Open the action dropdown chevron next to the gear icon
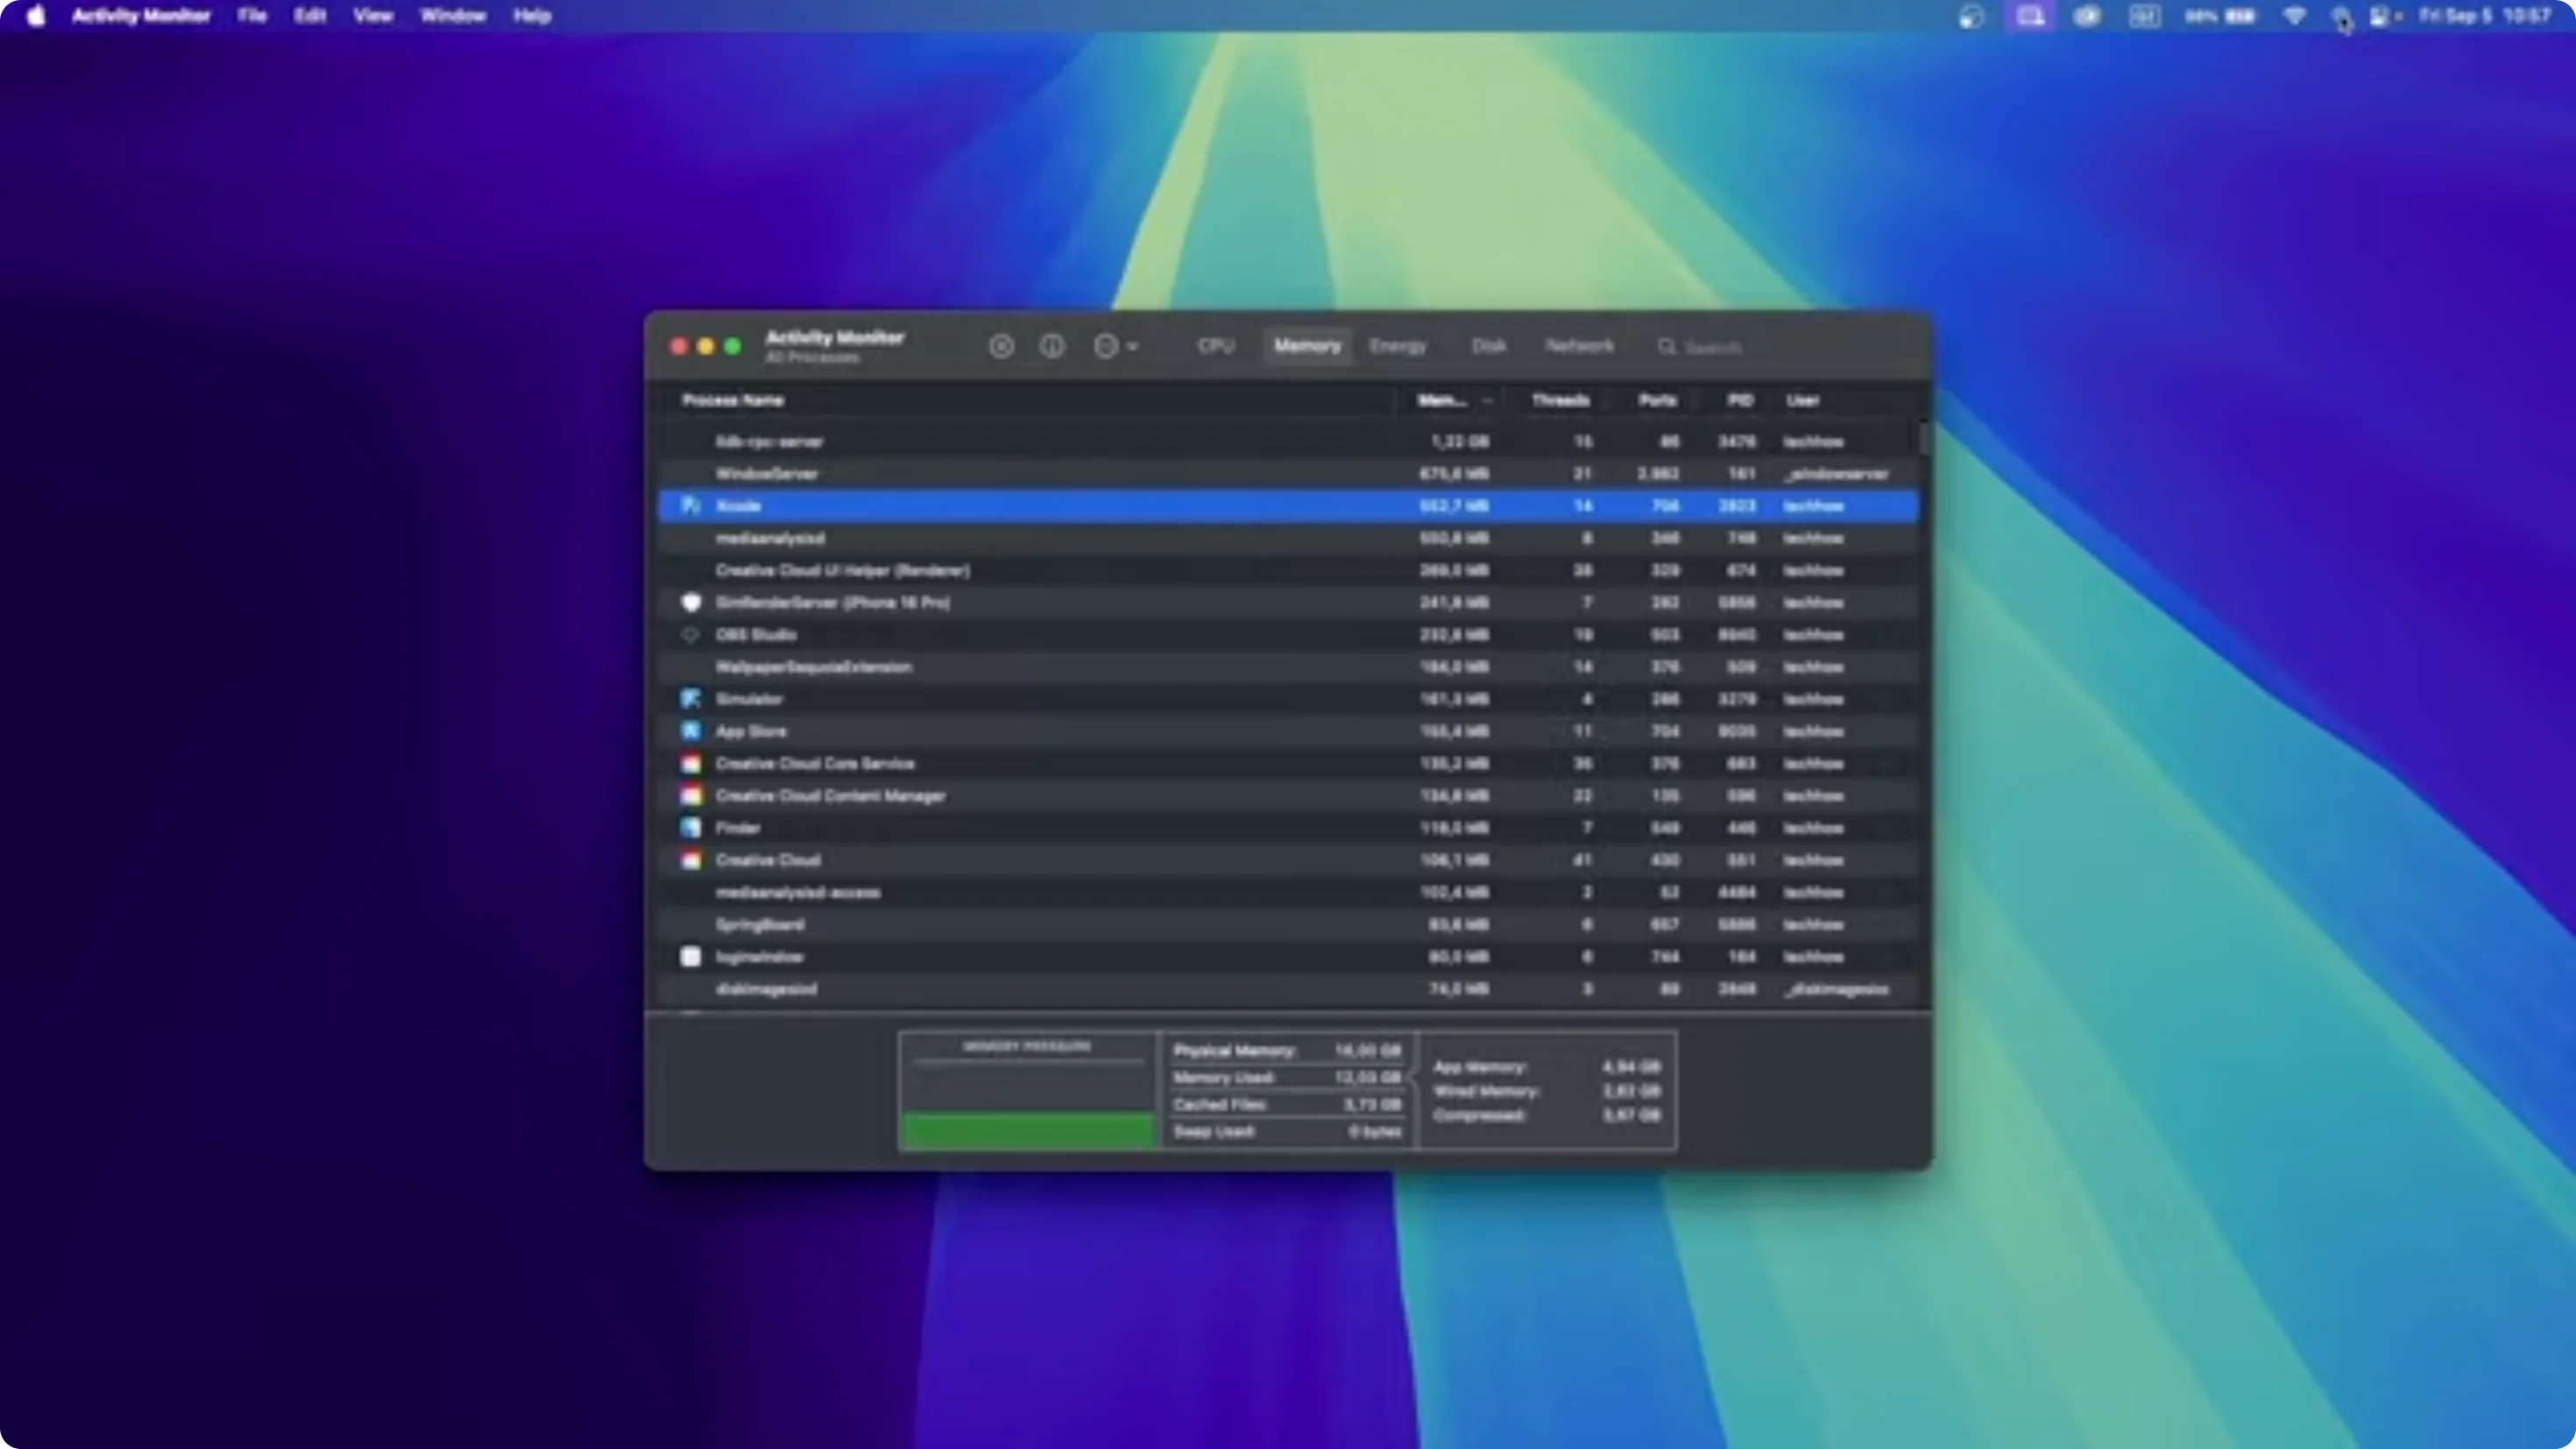 click(x=1132, y=345)
